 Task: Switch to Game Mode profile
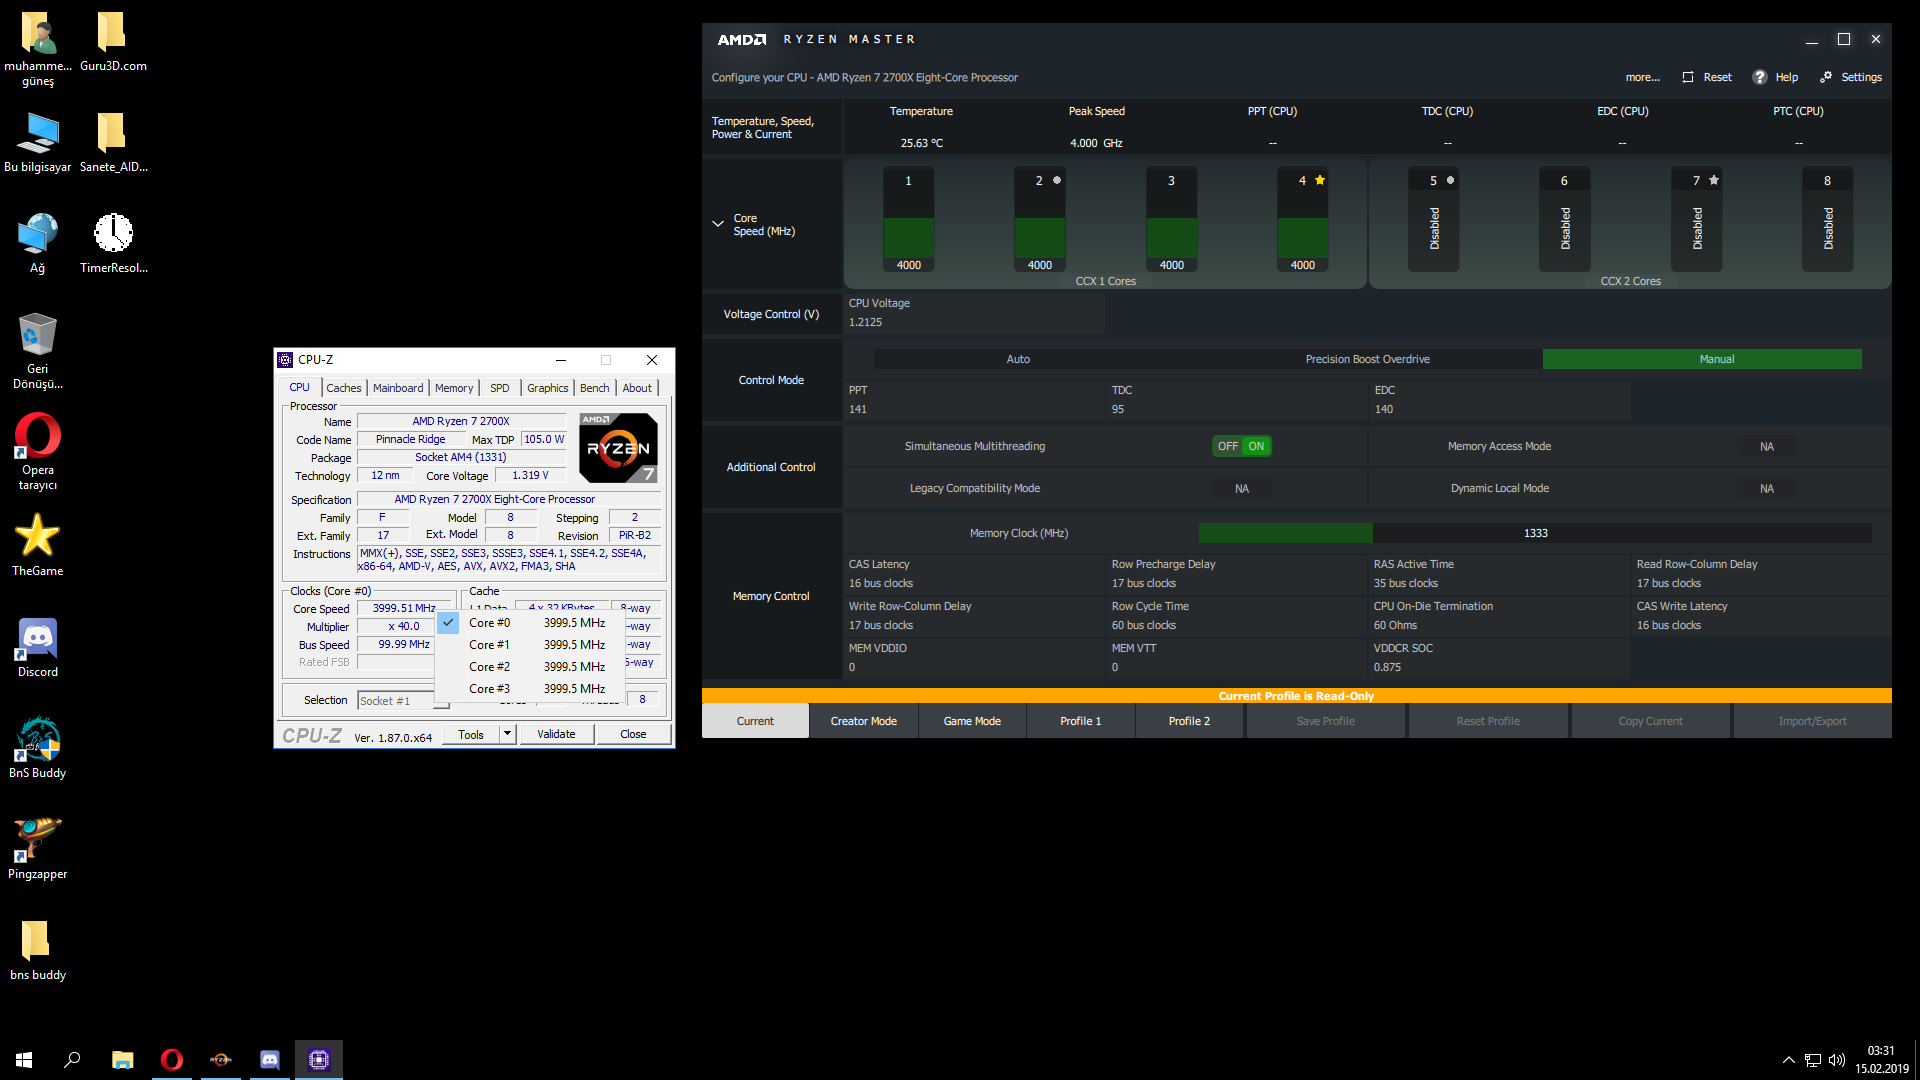pyautogui.click(x=972, y=721)
